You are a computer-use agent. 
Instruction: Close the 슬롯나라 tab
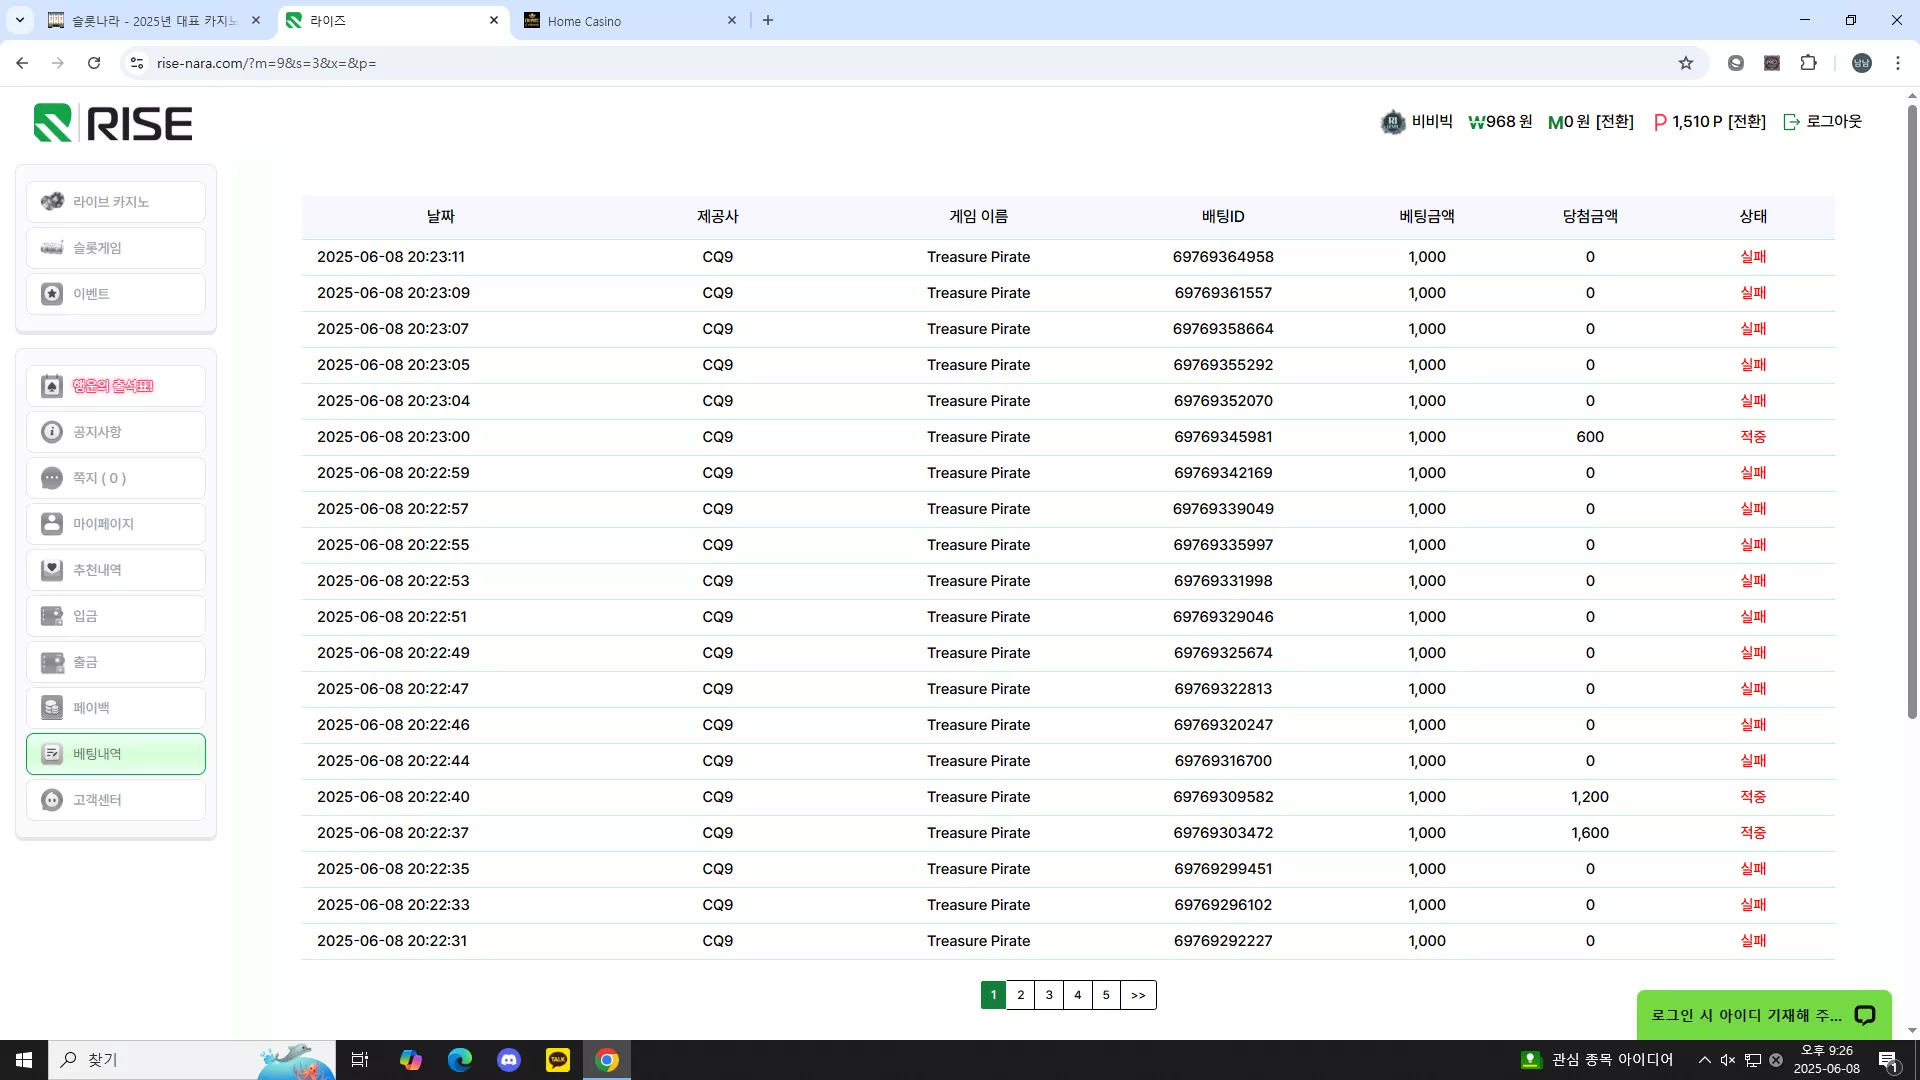[256, 20]
